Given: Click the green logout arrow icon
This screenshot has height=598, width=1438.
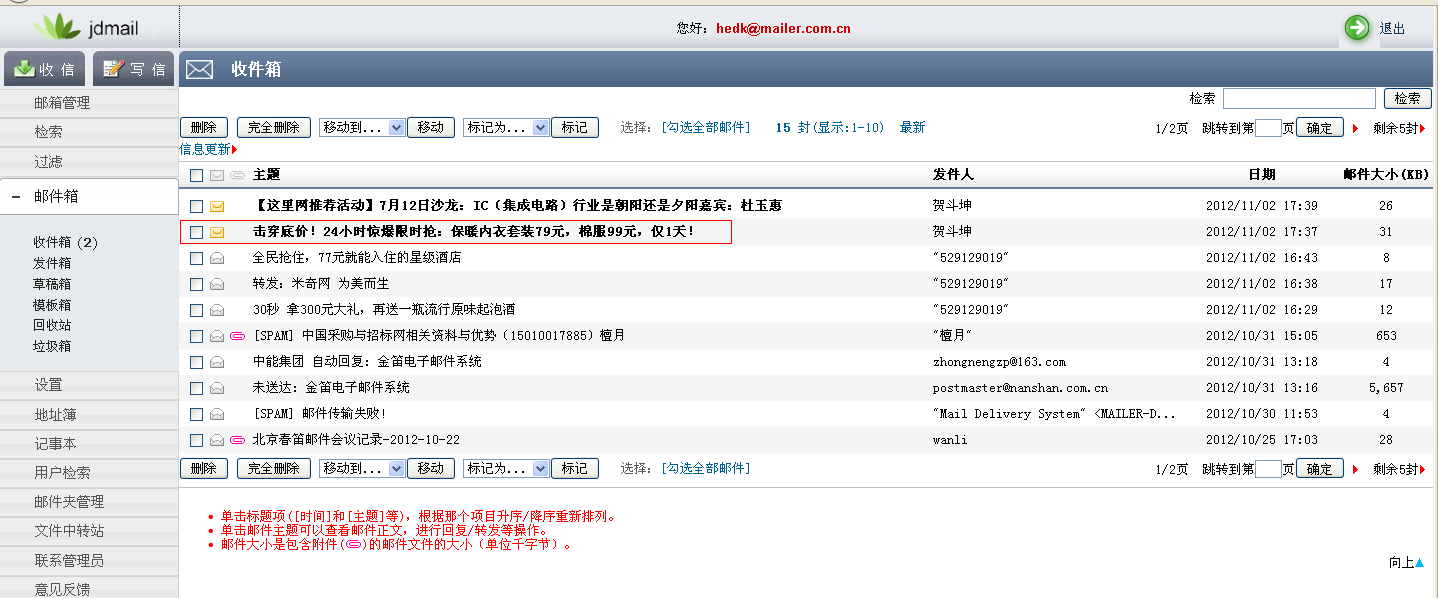Looking at the screenshot, I should tap(1357, 28).
